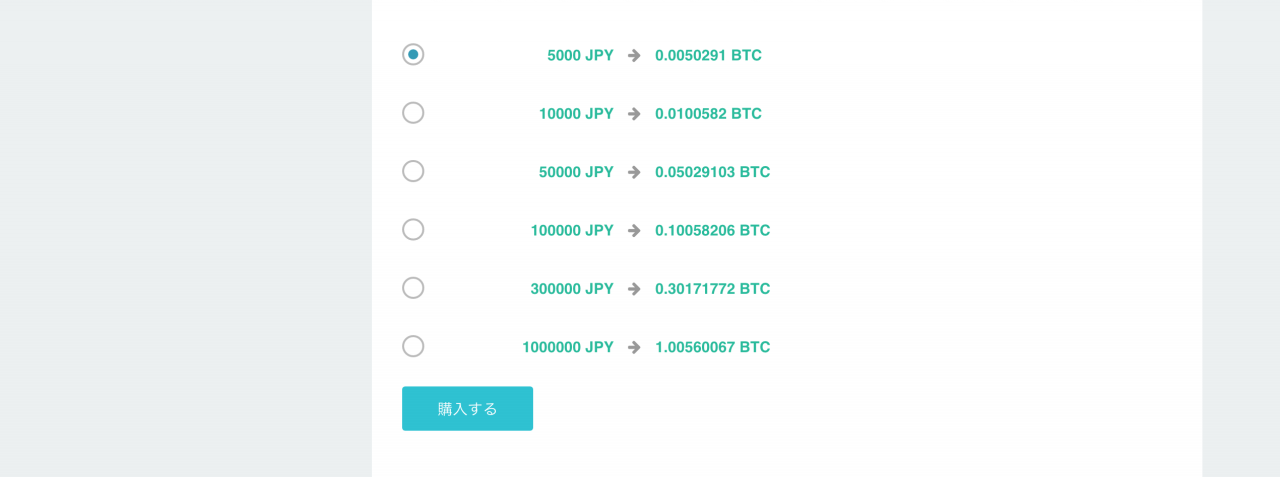The image size is (1280, 477).
Task: Click the 0.10058206 BTC amount text
Action: [712, 230]
